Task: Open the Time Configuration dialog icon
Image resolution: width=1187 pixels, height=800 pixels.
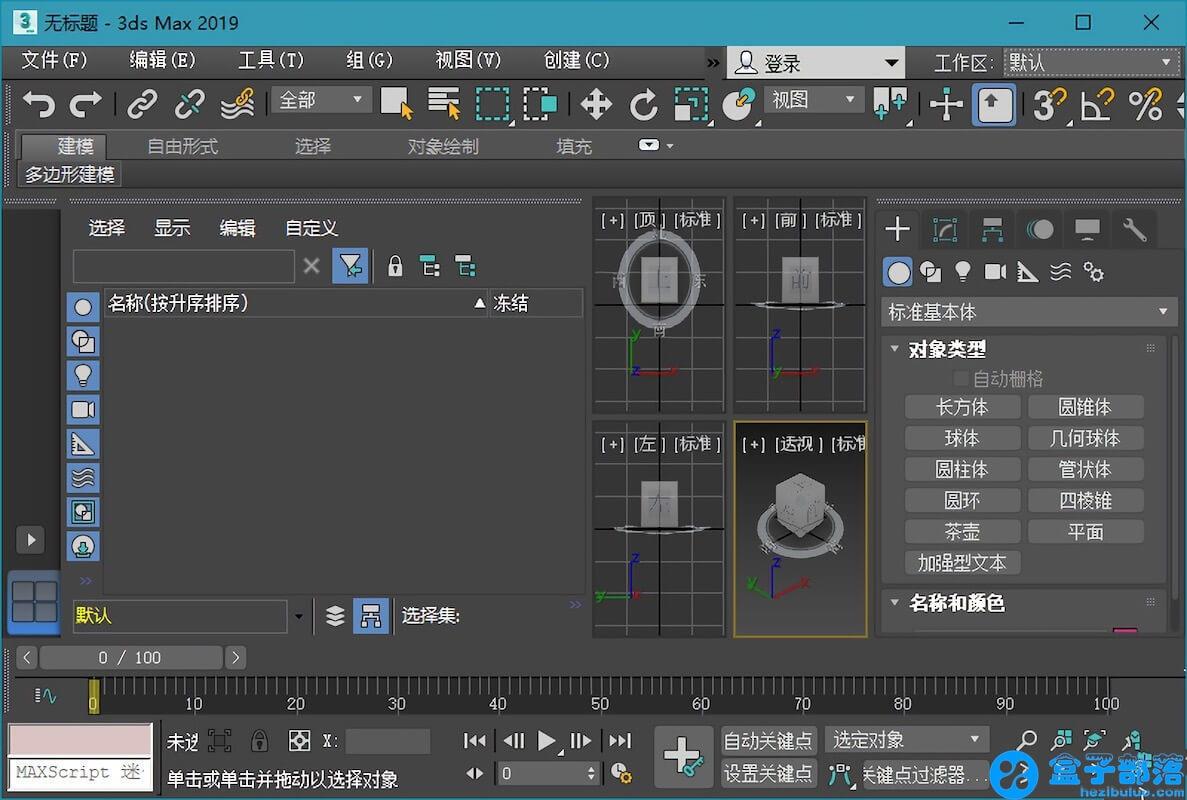Action: 621,773
